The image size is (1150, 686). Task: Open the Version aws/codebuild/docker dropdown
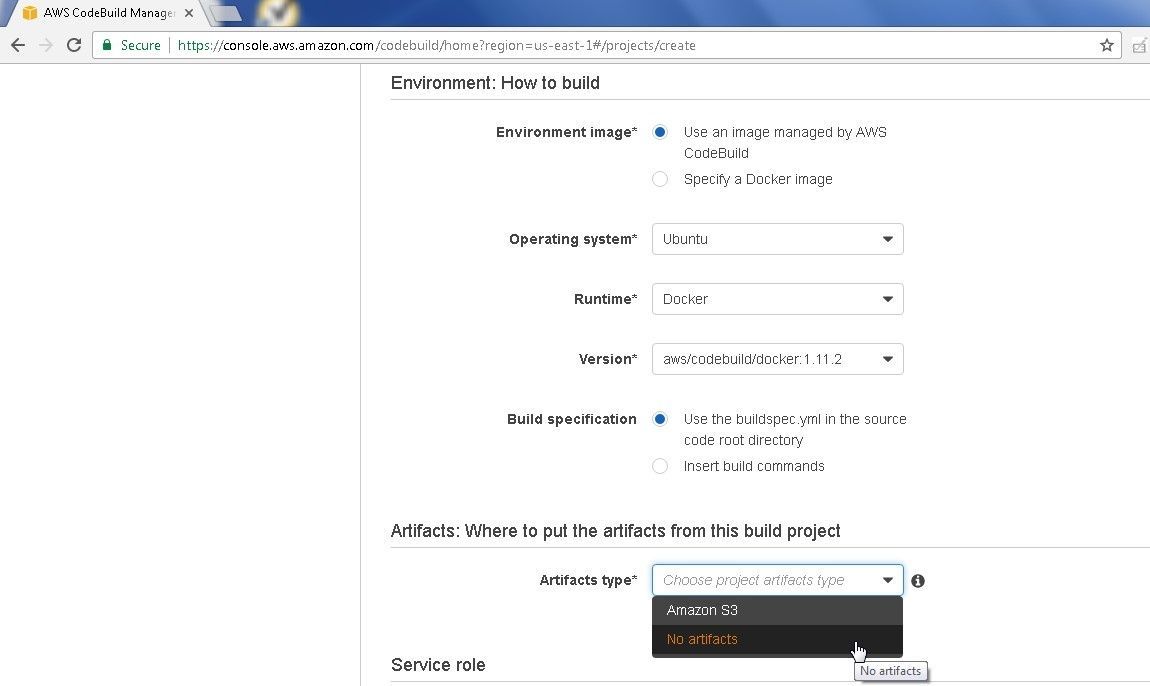pyautogui.click(x=777, y=360)
